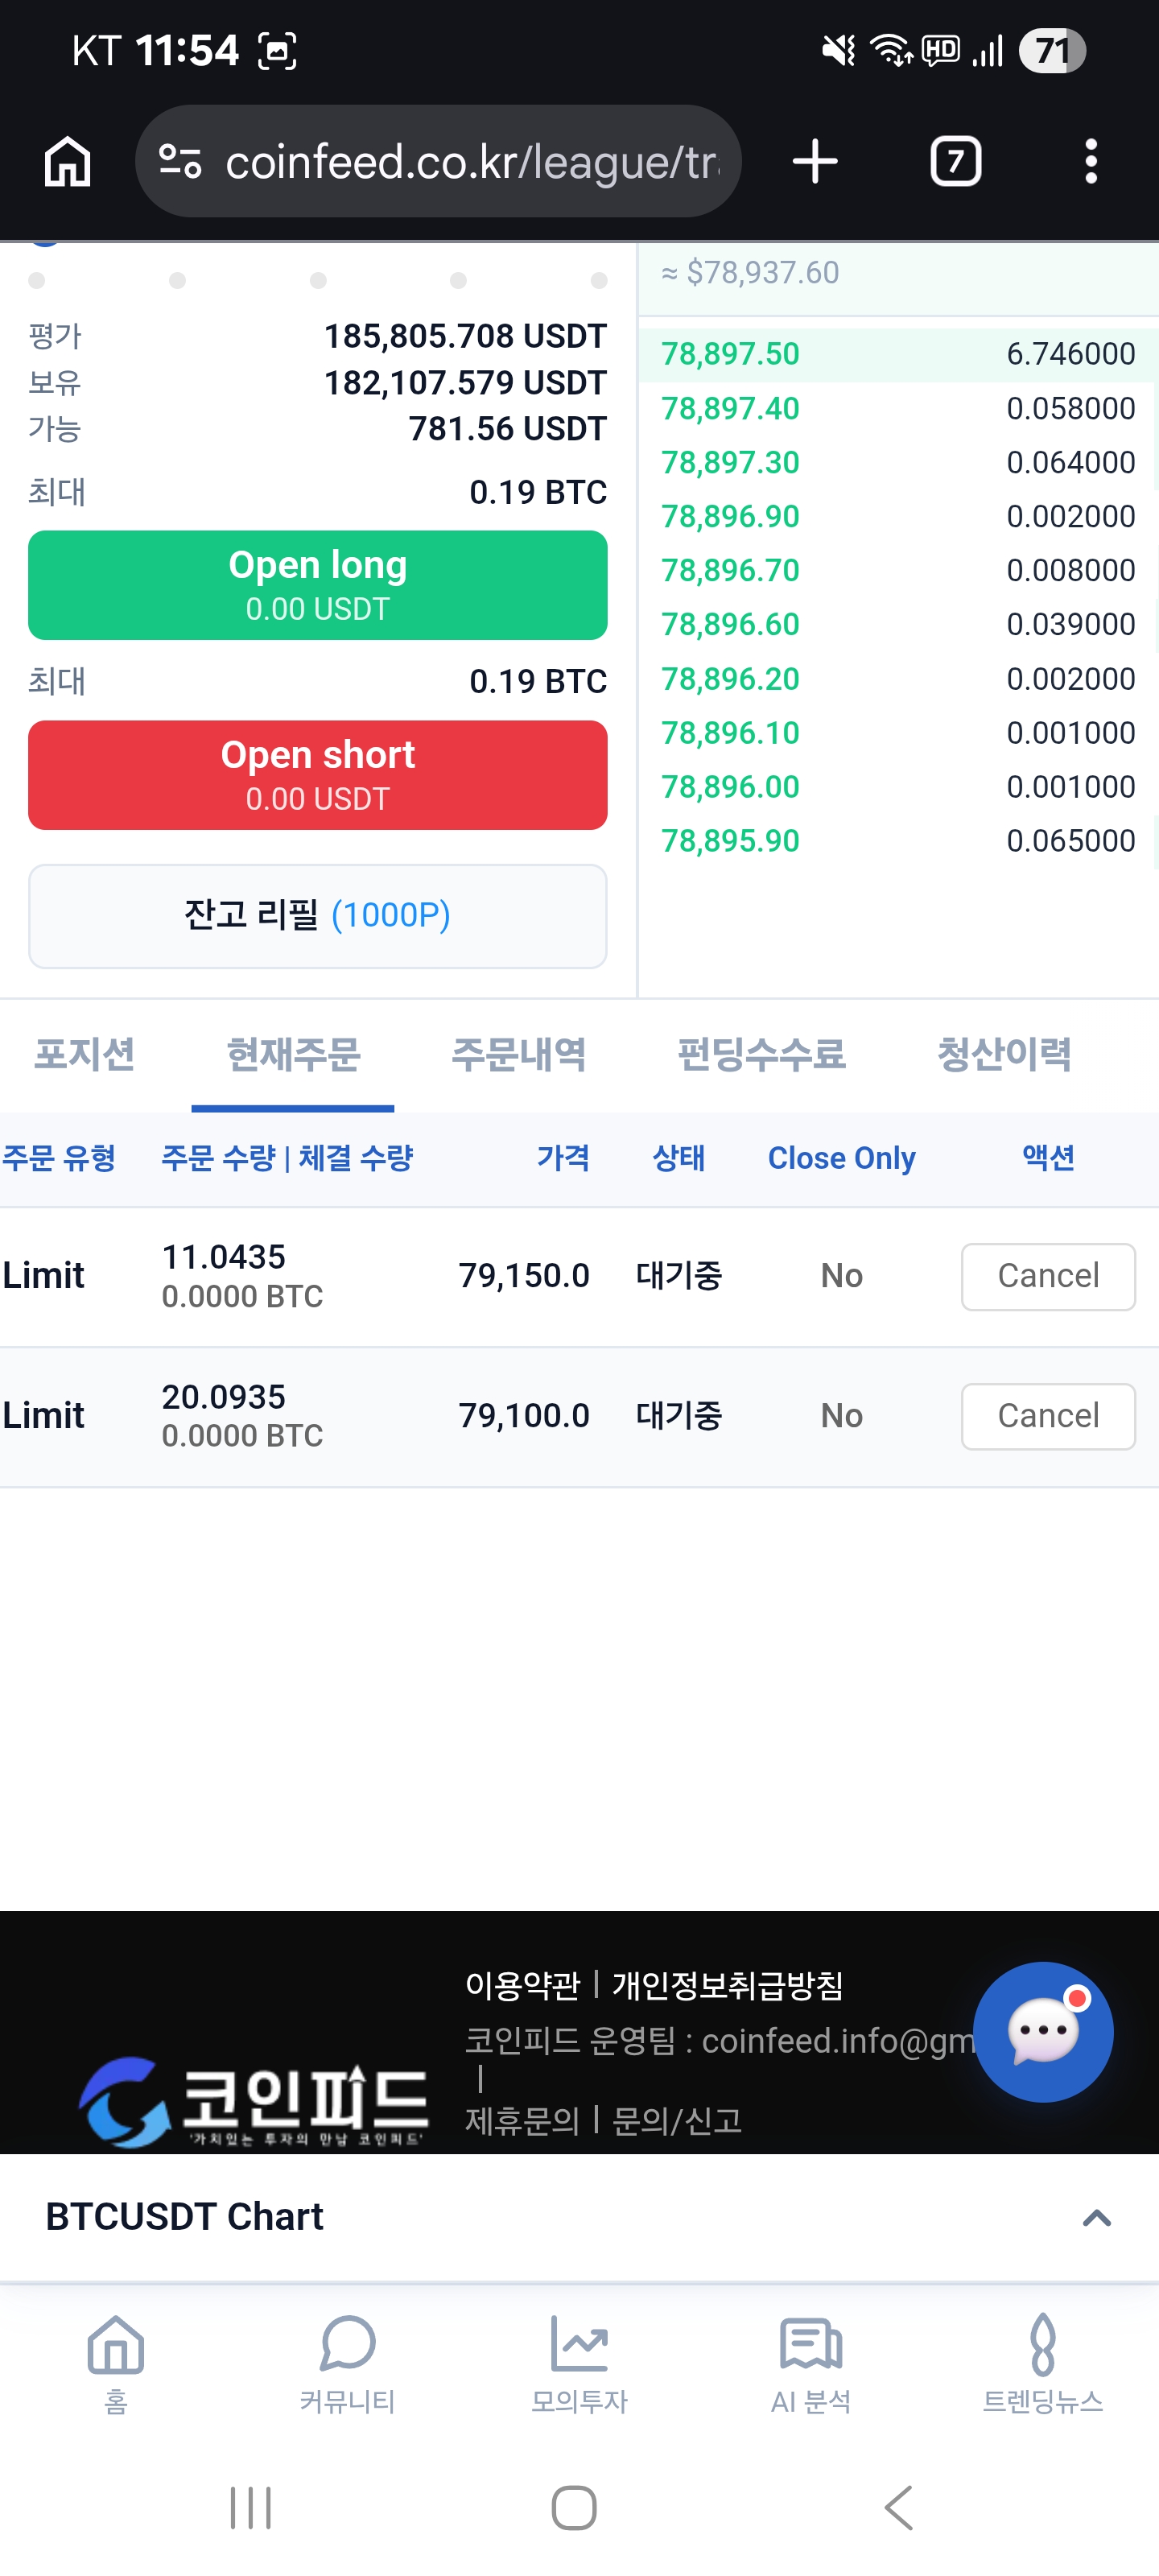Select the 78,897.50 order book price row
1159x2576 pixels.
tap(897, 354)
